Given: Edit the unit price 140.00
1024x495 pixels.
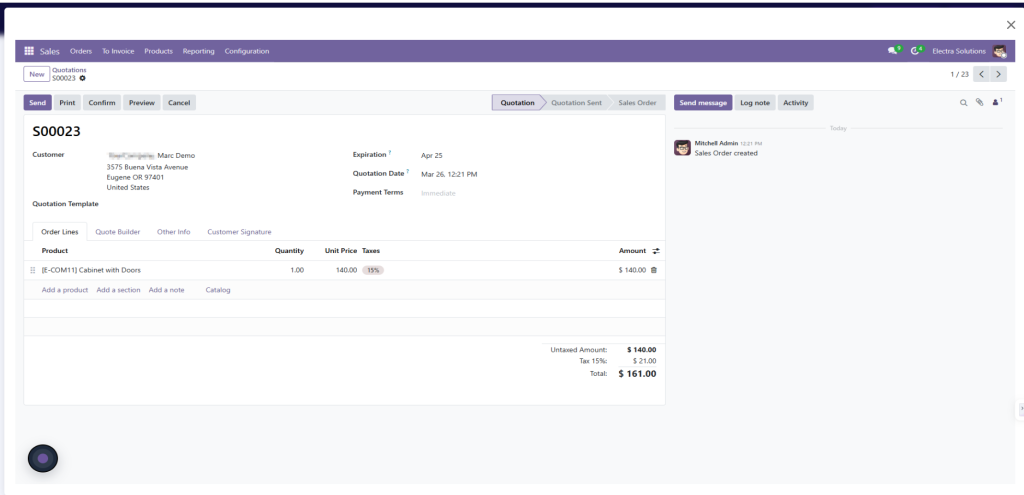Looking at the screenshot, I should coord(346,270).
